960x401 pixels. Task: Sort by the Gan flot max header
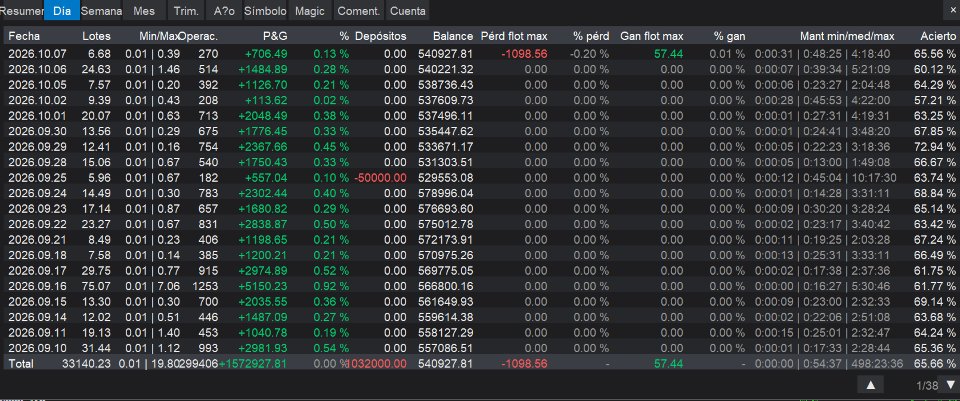(x=651, y=36)
